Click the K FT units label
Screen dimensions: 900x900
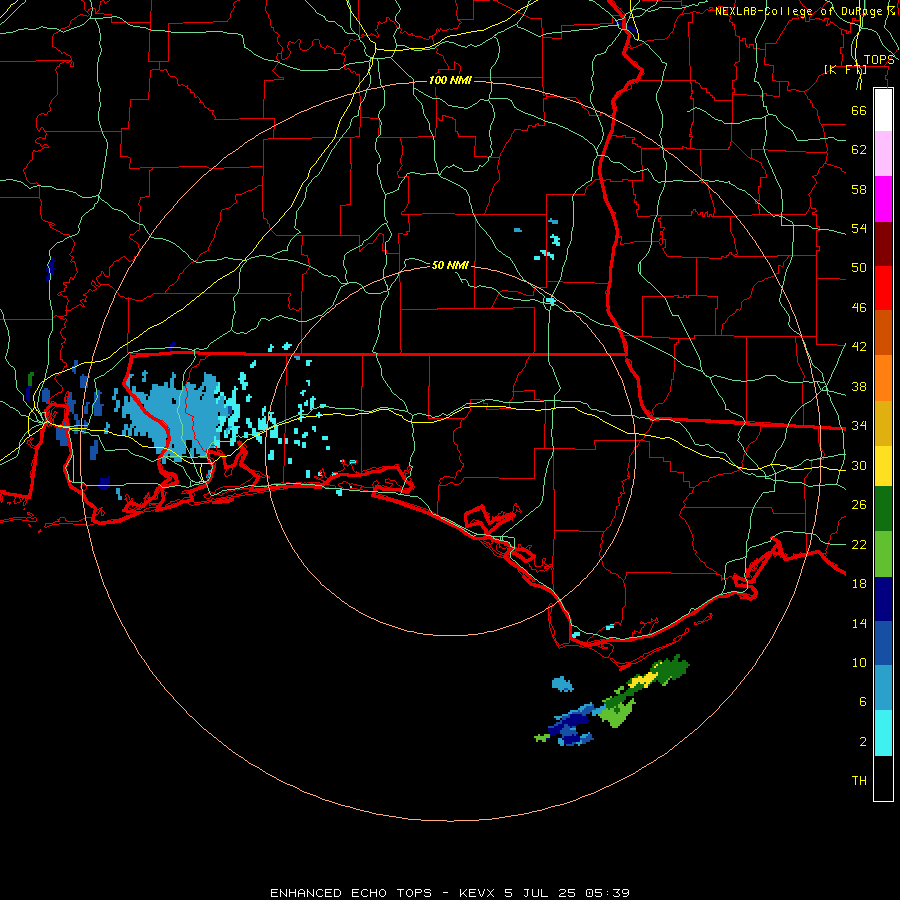[845, 69]
